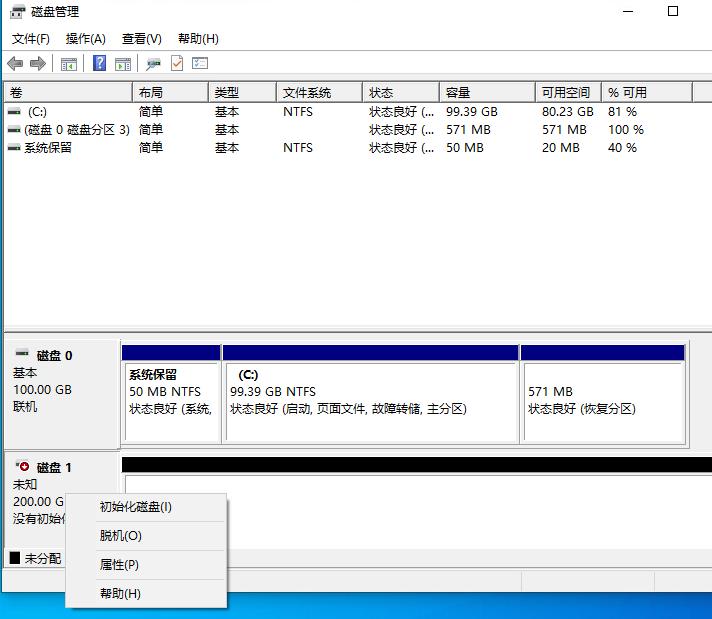
Task: Click the Disk Management app icon in title bar
Action: 17,11
